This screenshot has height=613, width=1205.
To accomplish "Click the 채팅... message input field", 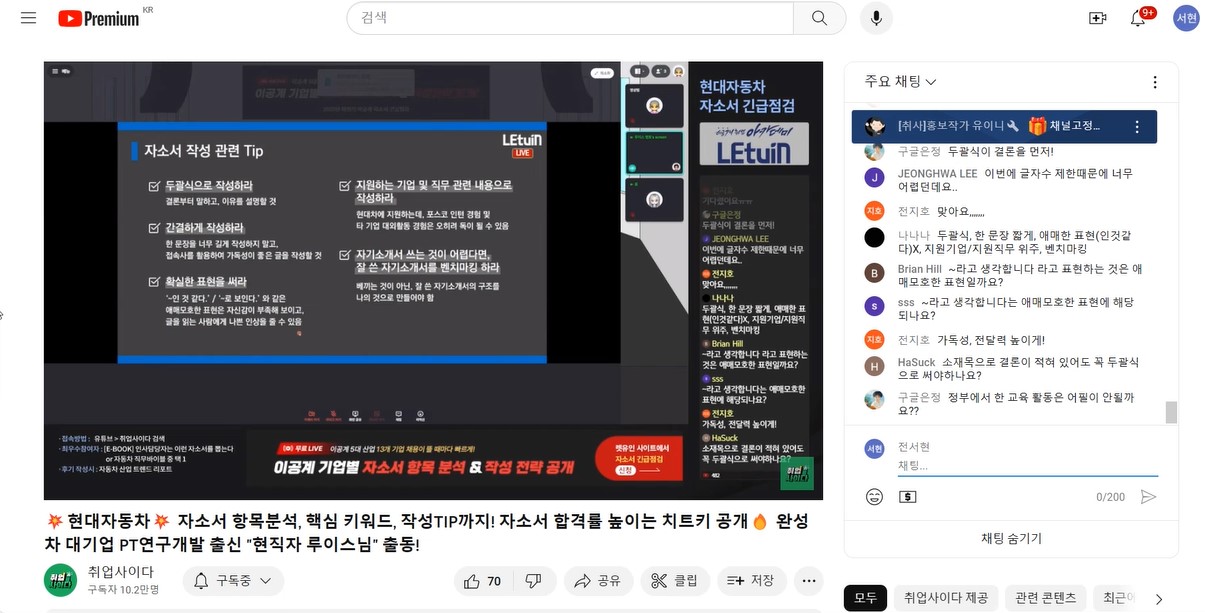I will tap(1027, 466).
